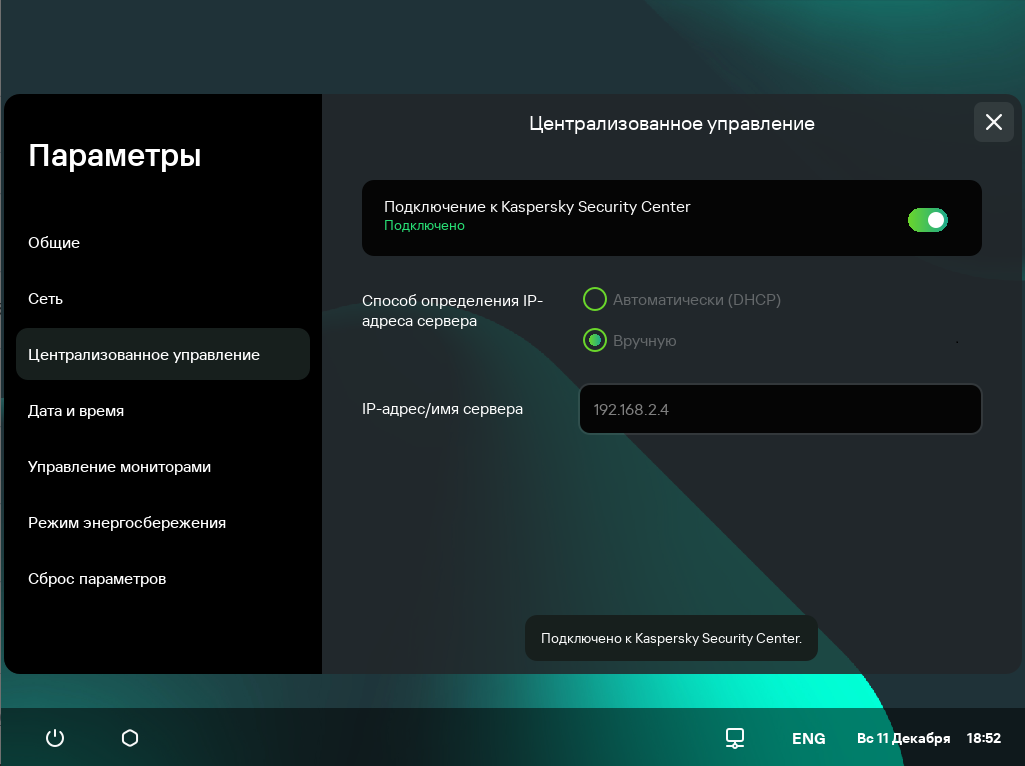The image size is (1025, 766).
Task: Click the Подключено к Kaspersky Security Center notification
Action: click(x=671, y=638)
